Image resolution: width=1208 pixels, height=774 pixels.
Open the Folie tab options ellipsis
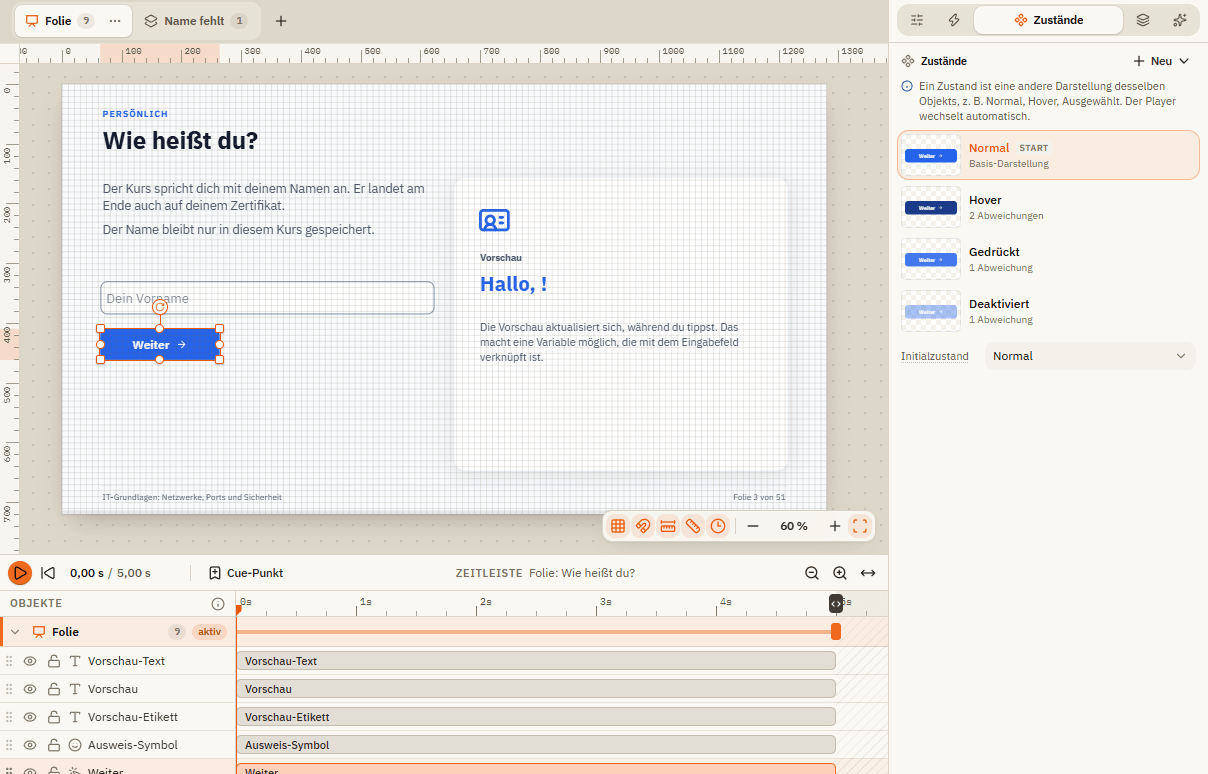115,21
